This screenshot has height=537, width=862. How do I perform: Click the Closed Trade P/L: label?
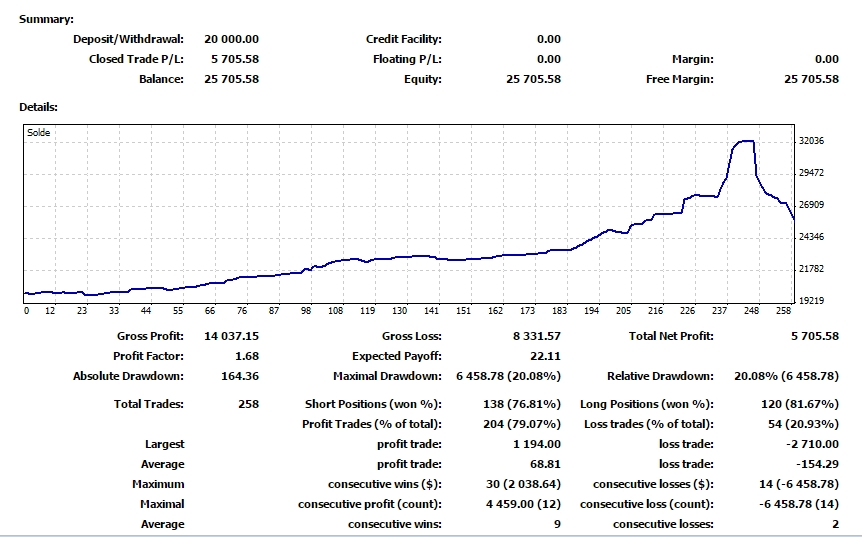136,59
